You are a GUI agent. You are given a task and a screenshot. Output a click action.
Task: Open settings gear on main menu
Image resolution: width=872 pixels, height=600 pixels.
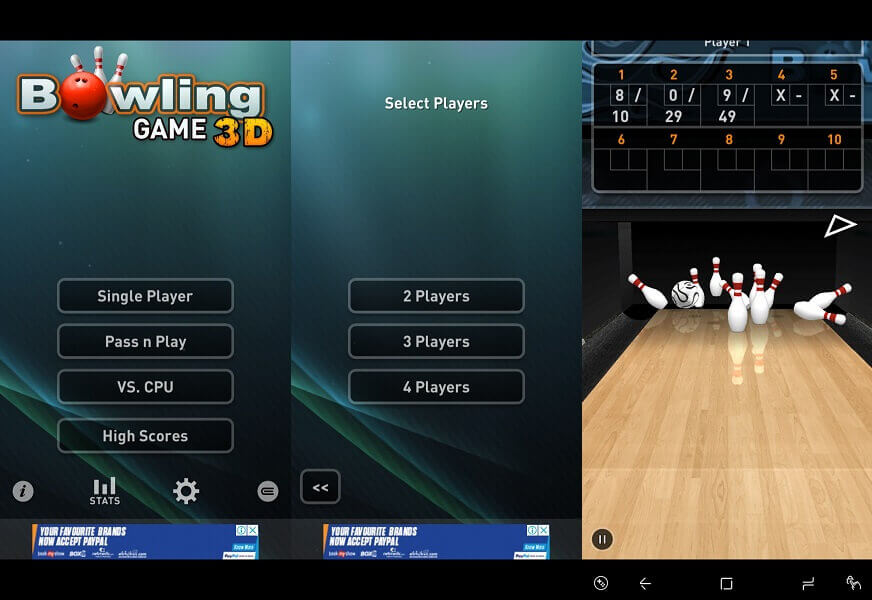coord(186,491)
